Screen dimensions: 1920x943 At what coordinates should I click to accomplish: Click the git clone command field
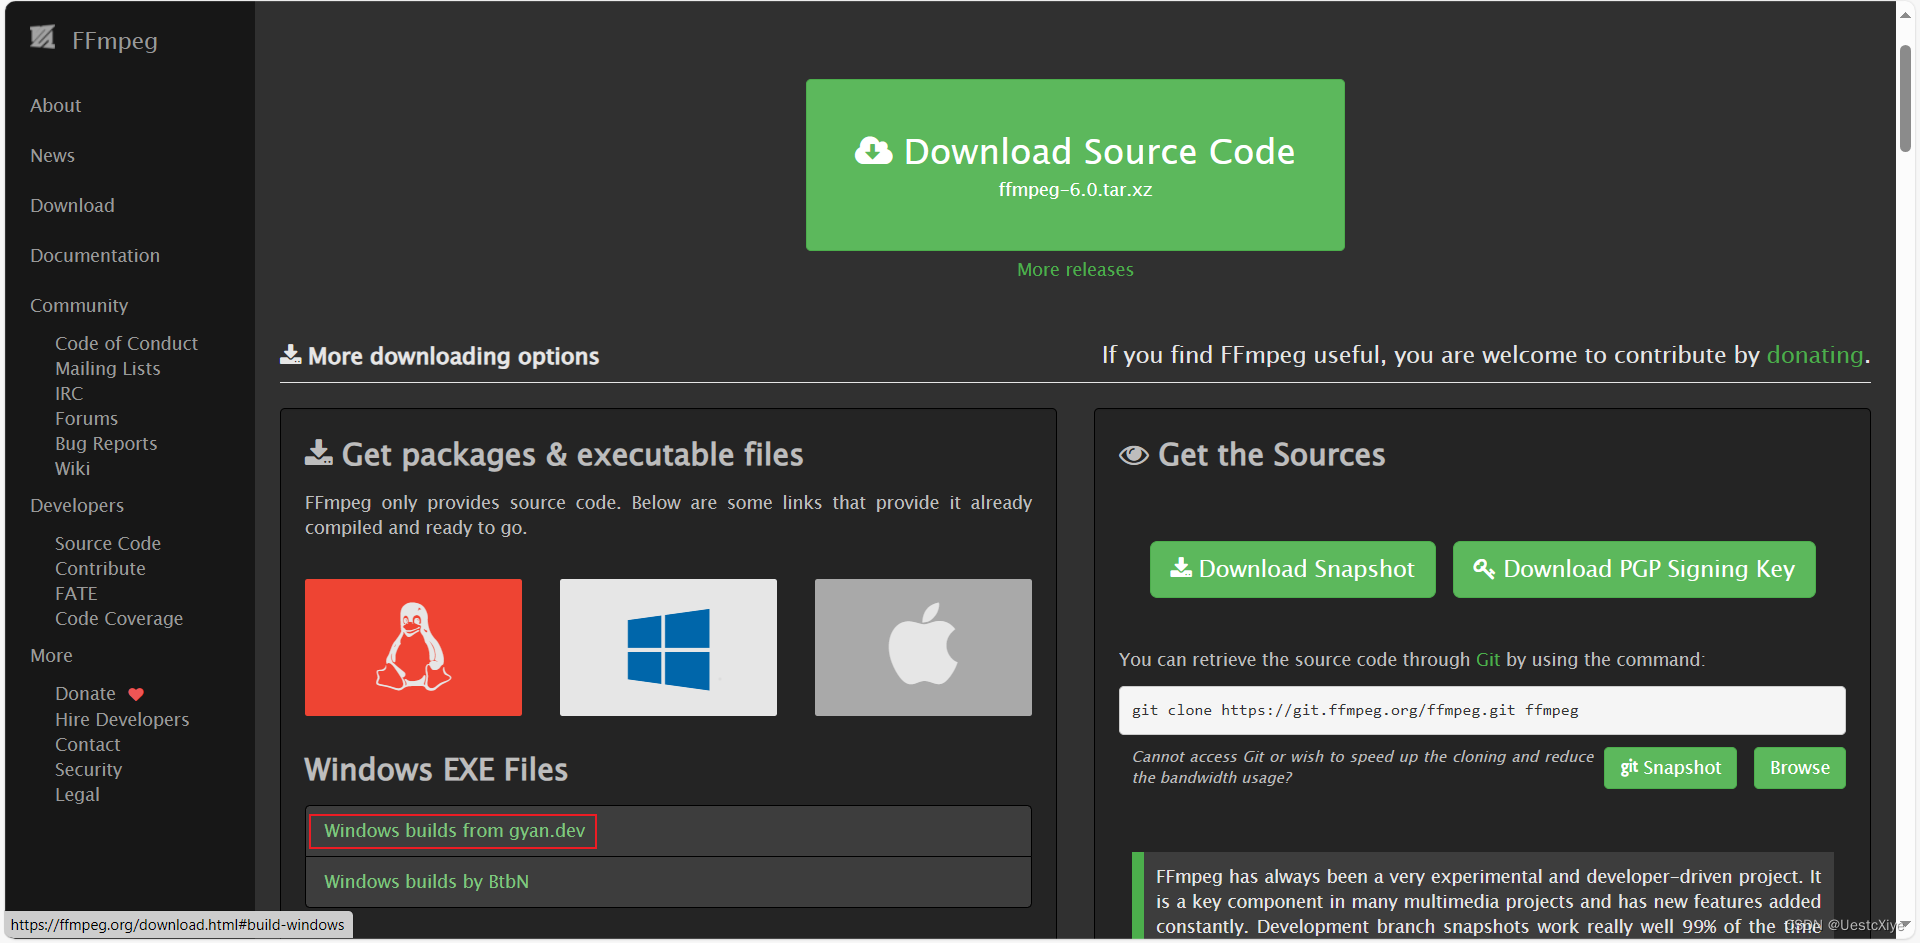(1481, 711)
